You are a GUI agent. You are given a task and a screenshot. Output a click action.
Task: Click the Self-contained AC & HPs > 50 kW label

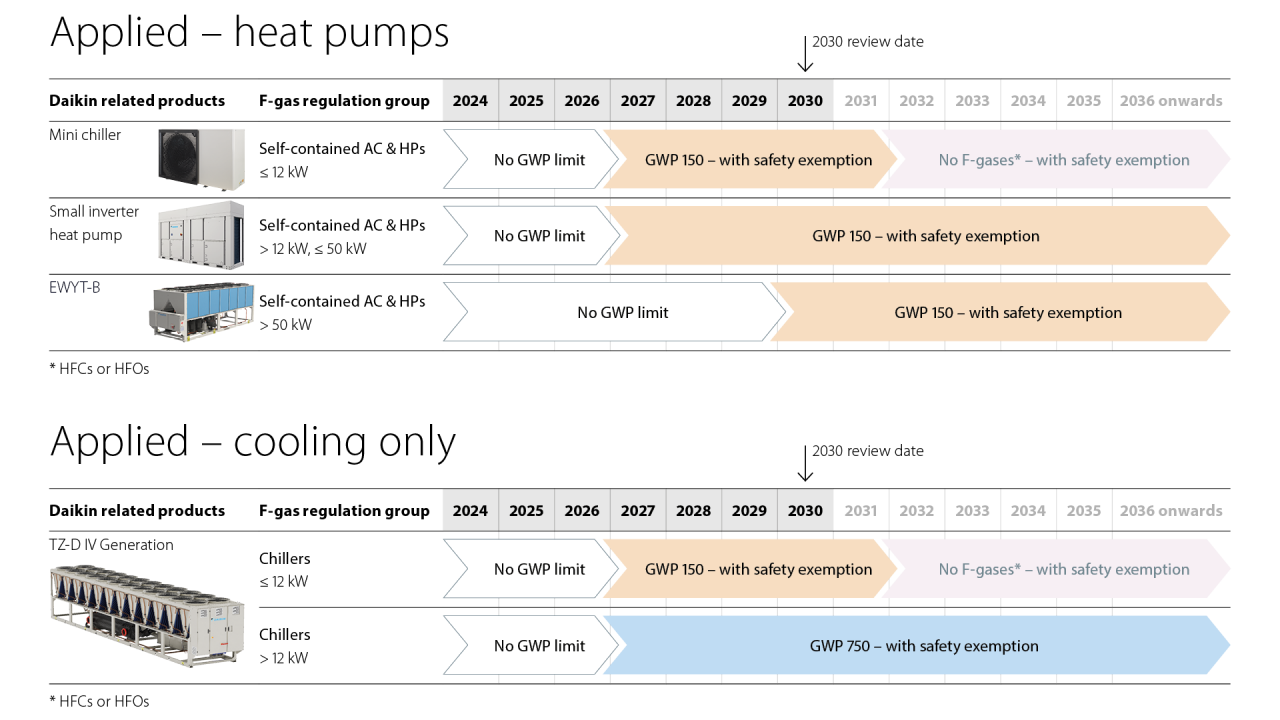click(341, 312)
